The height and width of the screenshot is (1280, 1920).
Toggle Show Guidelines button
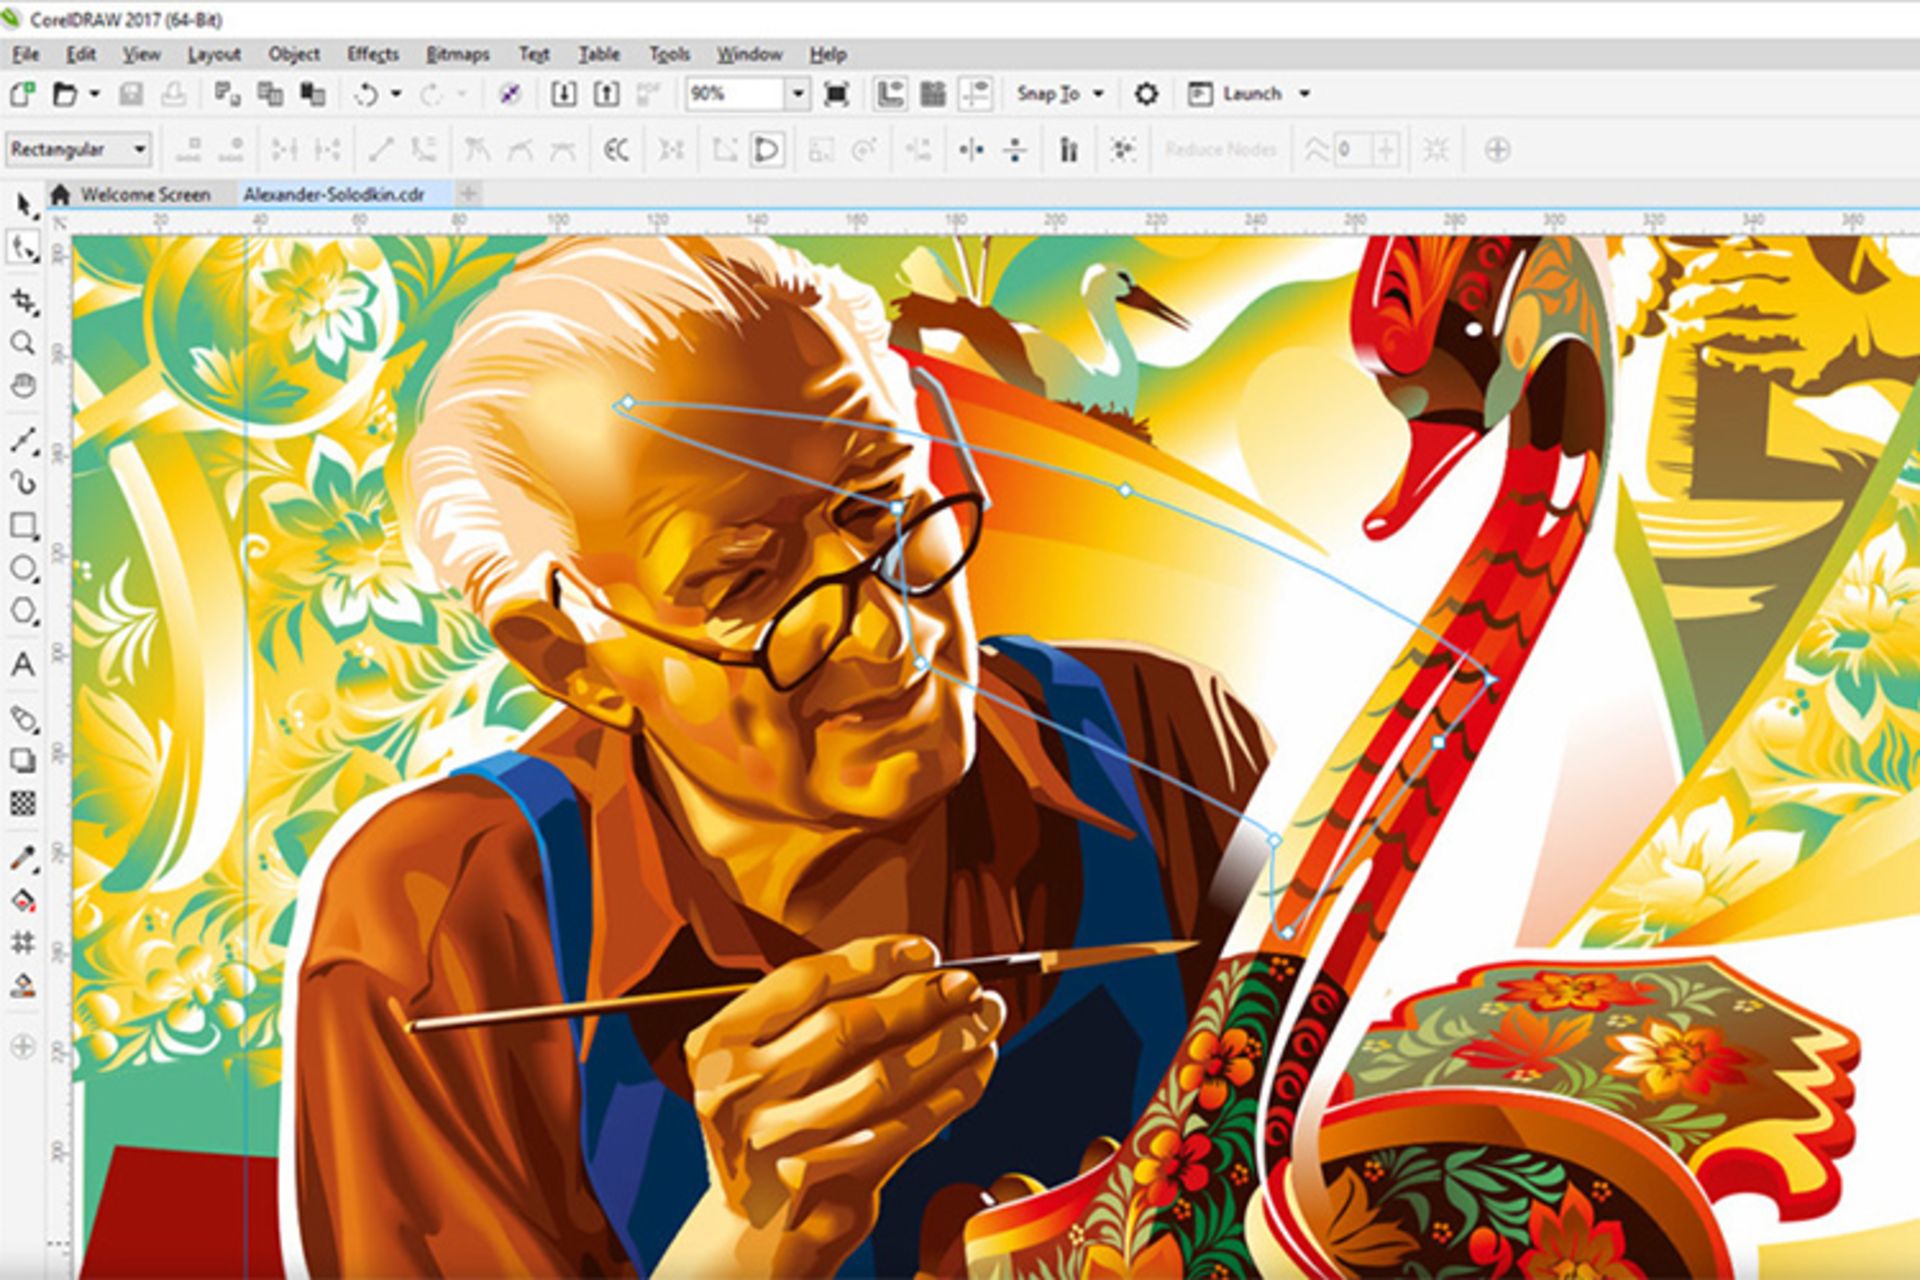click(974, 94)
